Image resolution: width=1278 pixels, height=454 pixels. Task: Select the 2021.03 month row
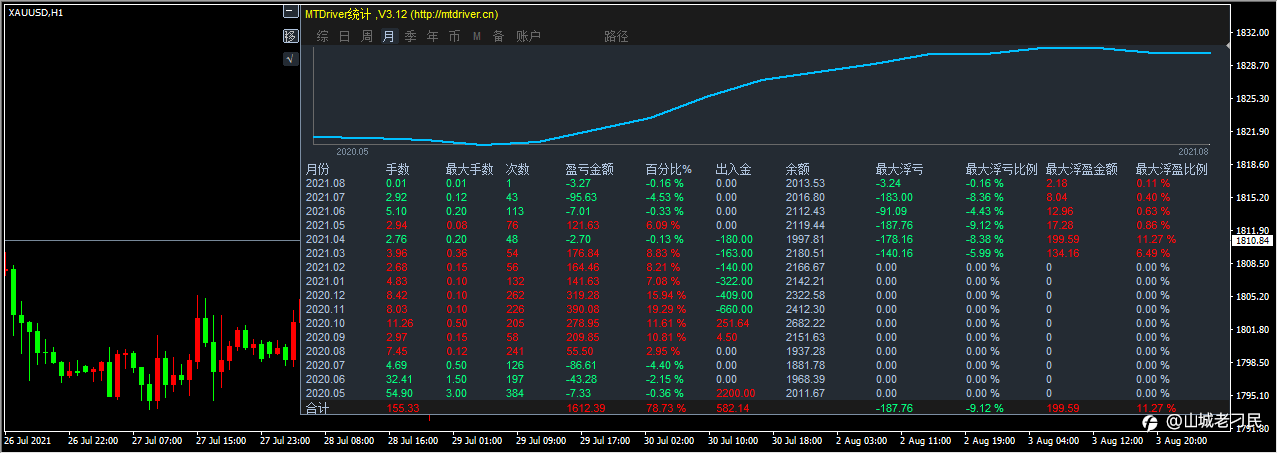point(765,253)
